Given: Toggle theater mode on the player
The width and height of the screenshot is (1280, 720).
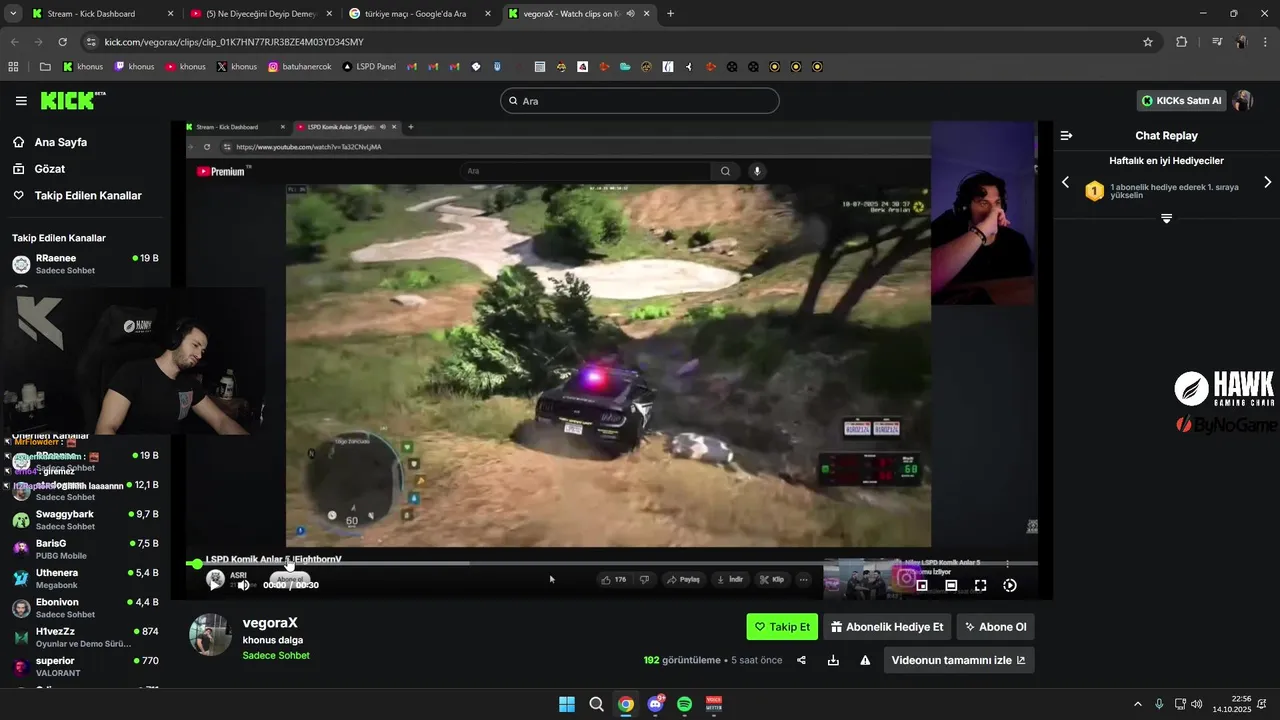Looking at the screenshot, I should click(951, 585).
